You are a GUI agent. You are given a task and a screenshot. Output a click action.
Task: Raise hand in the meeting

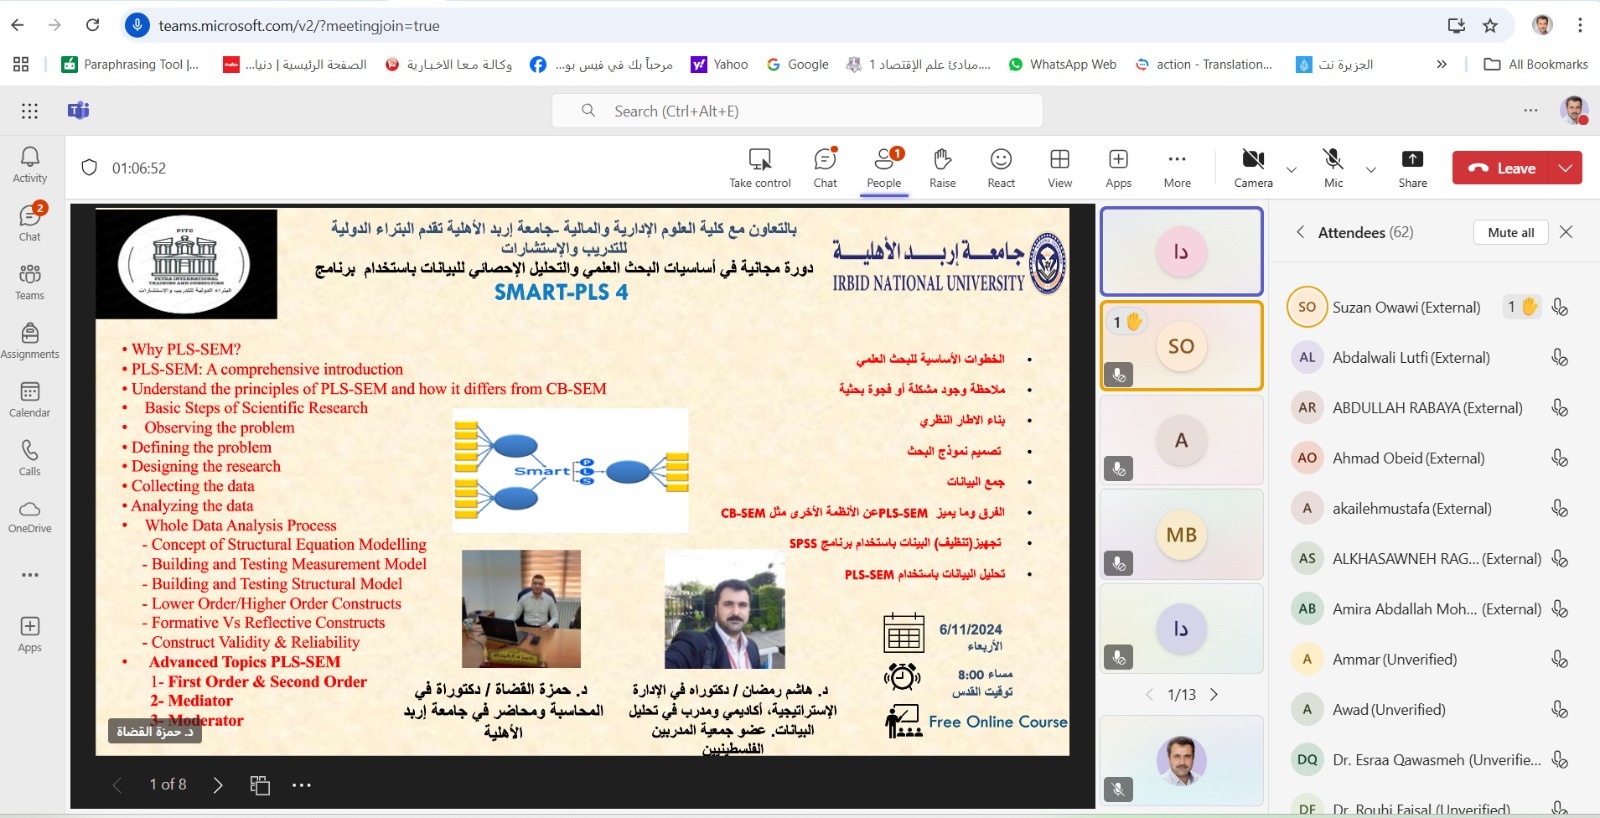coord(942,167)
